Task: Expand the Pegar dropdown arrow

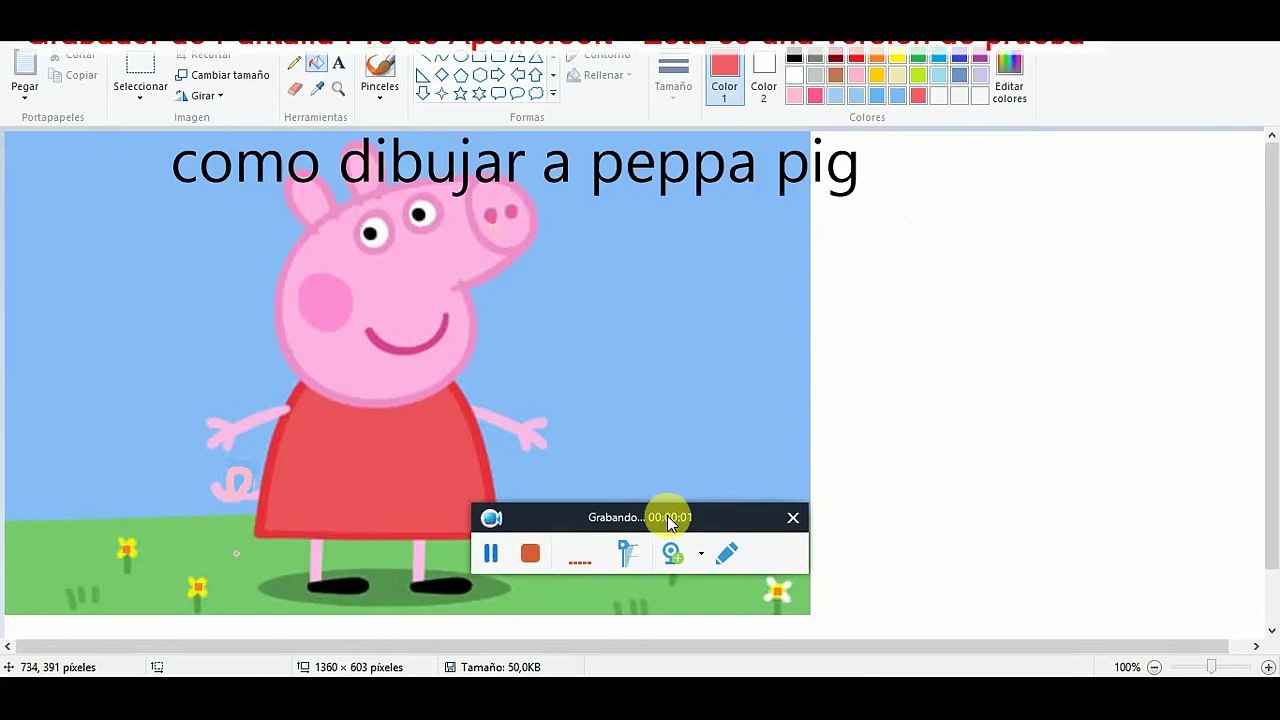Action: 25,99
